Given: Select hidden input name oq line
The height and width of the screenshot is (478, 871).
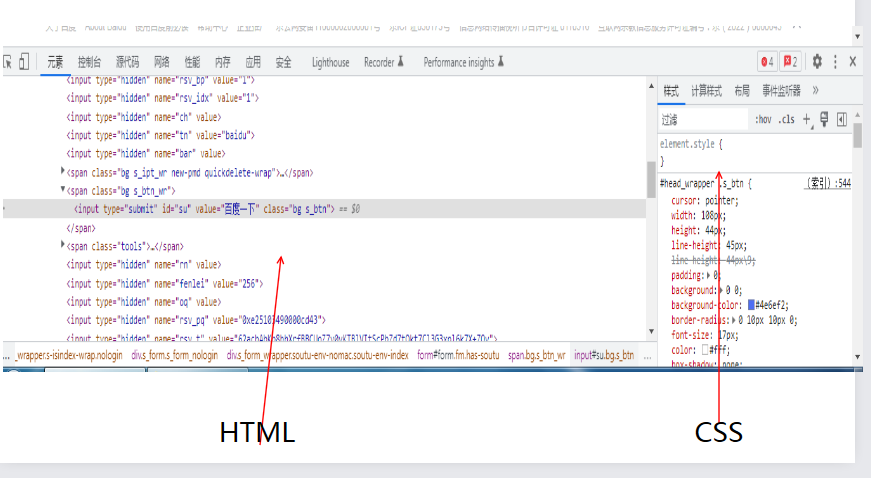Looking at the screenshot, I should click(x=143, y=302).
